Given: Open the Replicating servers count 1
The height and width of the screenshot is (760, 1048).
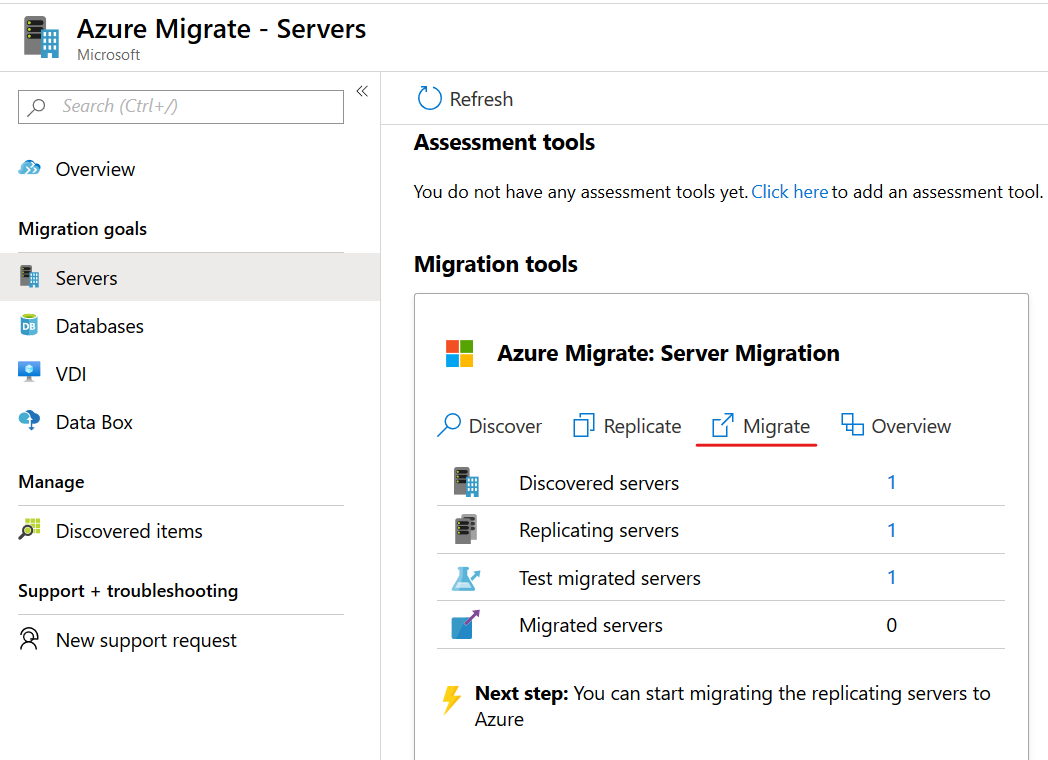Looking at the screenshot, I should tap(891, 530).
